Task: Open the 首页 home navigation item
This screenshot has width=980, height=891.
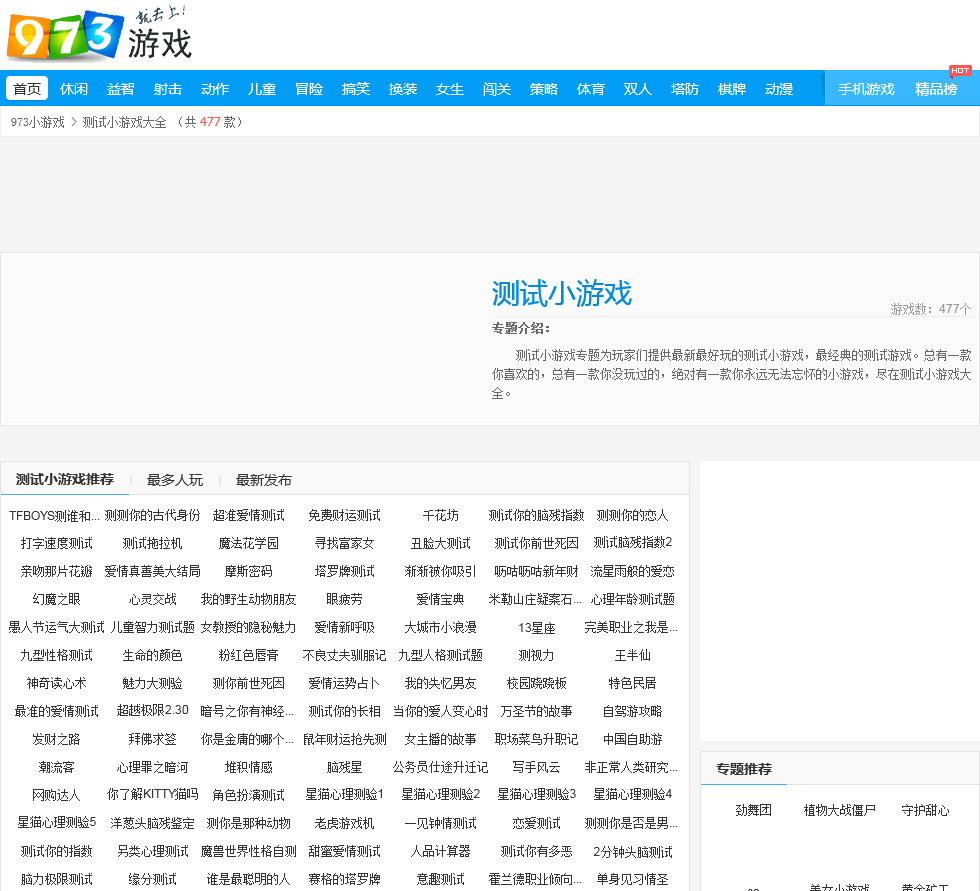Action: [27, 89]
